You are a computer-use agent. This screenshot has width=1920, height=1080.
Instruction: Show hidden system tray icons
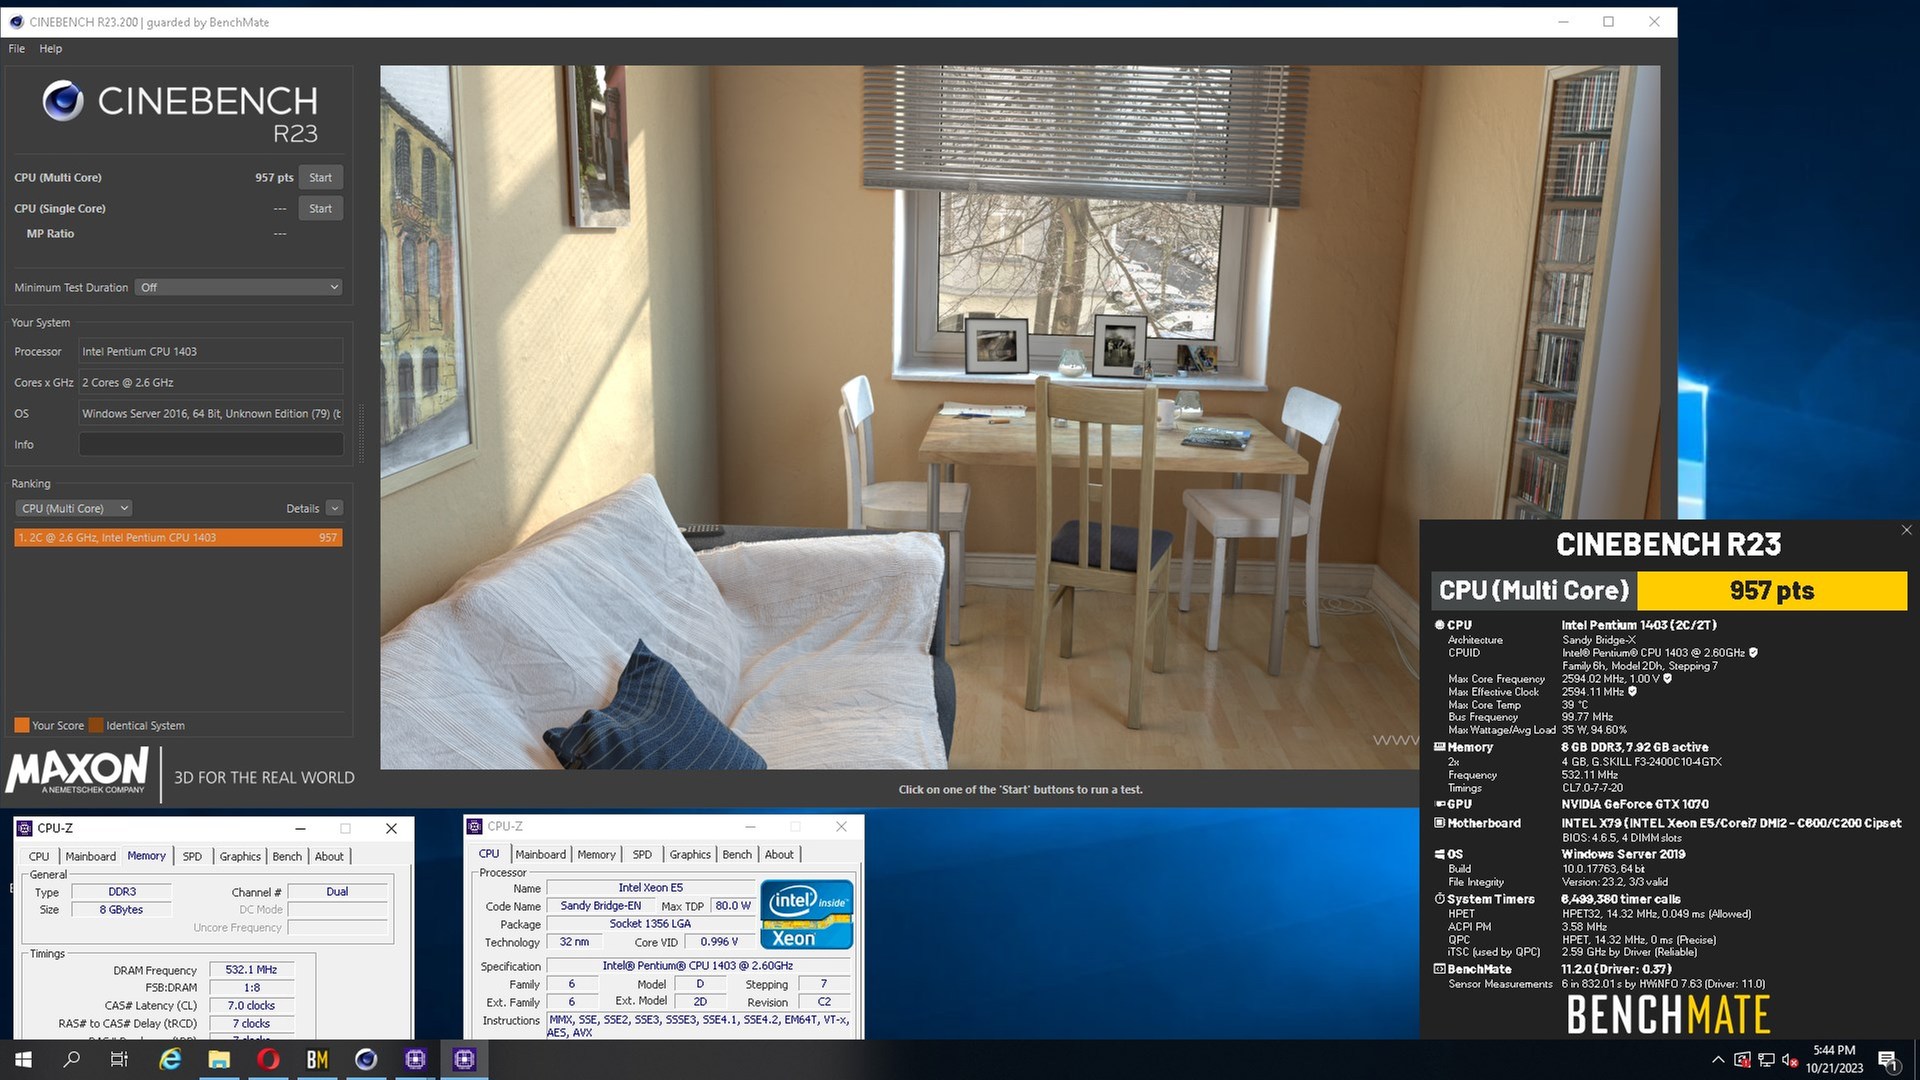pyautogui.click(x=1718, y=1060)
